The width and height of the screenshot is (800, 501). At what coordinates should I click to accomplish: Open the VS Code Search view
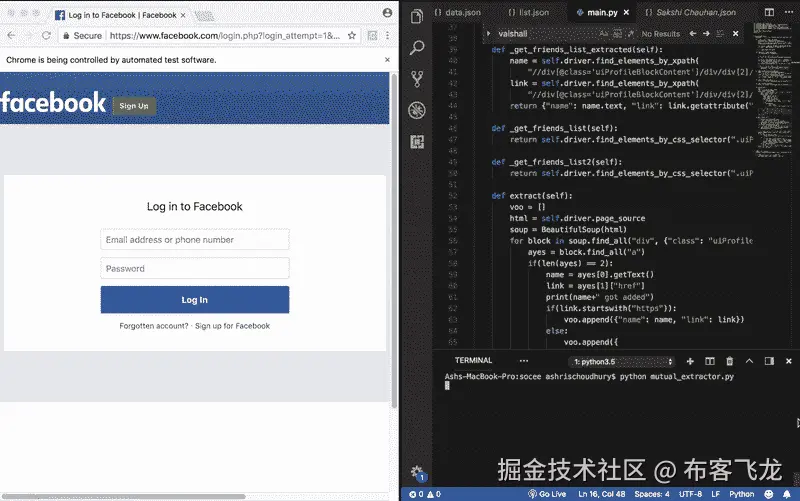point(417,48)
